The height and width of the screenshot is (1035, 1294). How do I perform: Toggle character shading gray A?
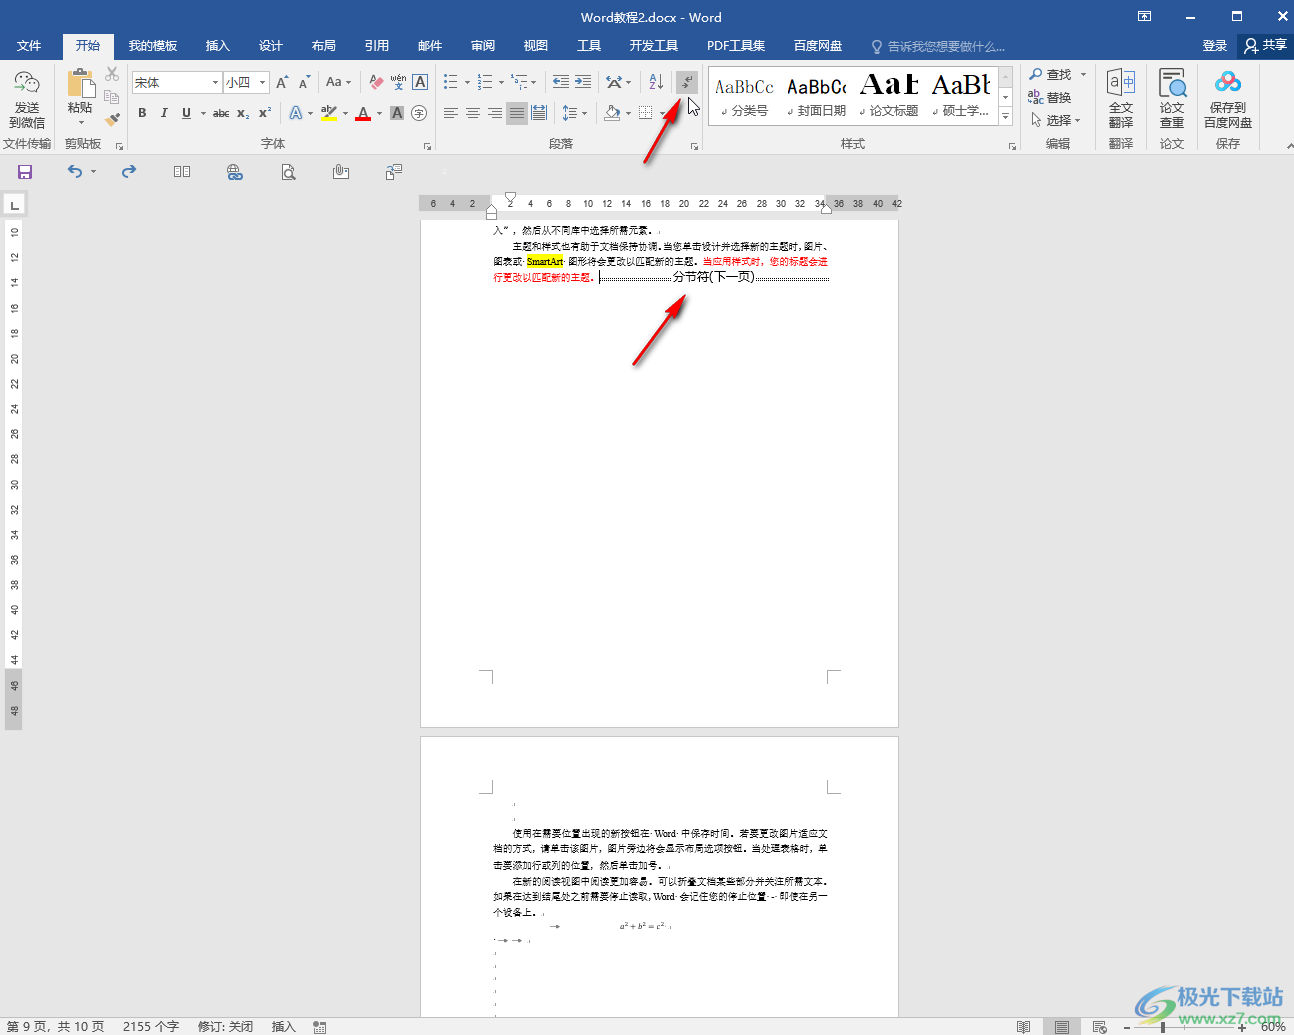pos(397,113)
